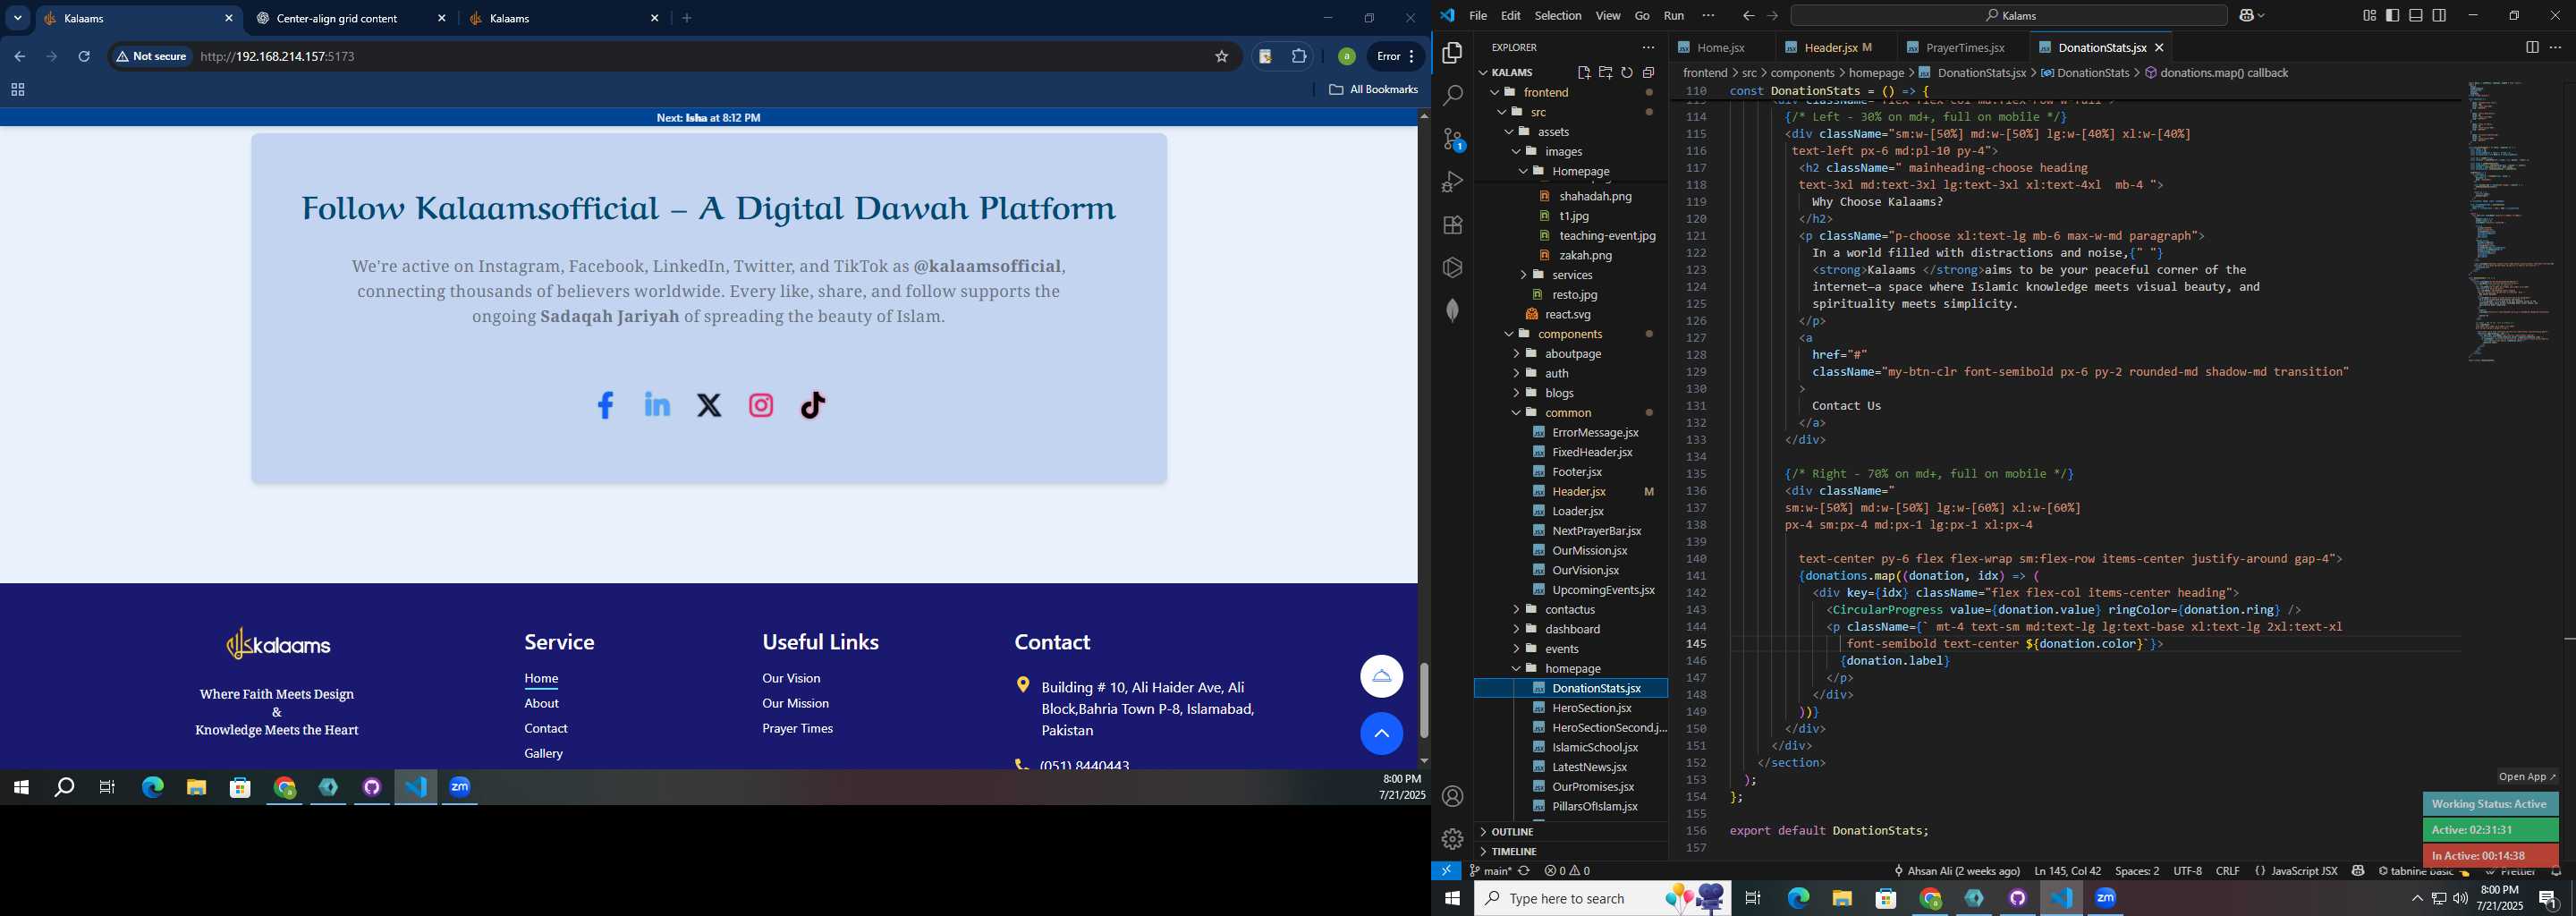
Task: Click the Facebook icon on the Kalaams page
Action: [605, 405]
